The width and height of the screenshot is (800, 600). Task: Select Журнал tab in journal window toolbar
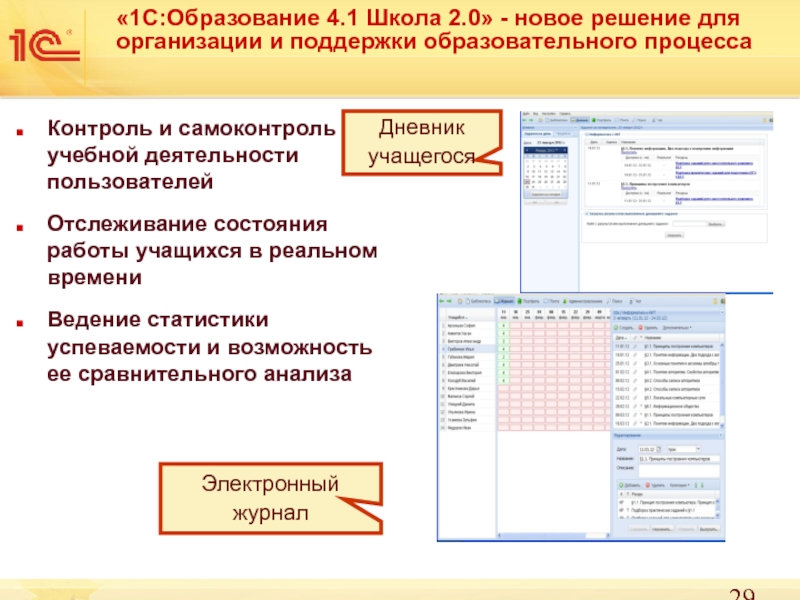pyautogui.click(x=504, y=301)
